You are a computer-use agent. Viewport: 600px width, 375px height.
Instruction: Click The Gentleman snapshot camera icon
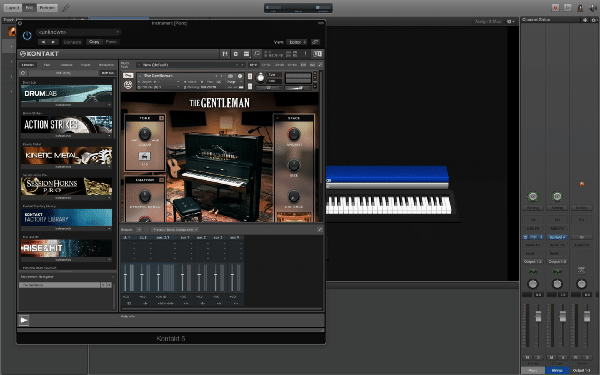pyautogui.click(x=230, y=76)
